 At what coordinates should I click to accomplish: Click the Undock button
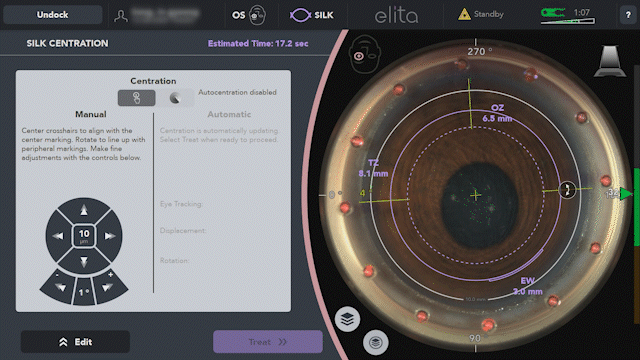[53, 15]
